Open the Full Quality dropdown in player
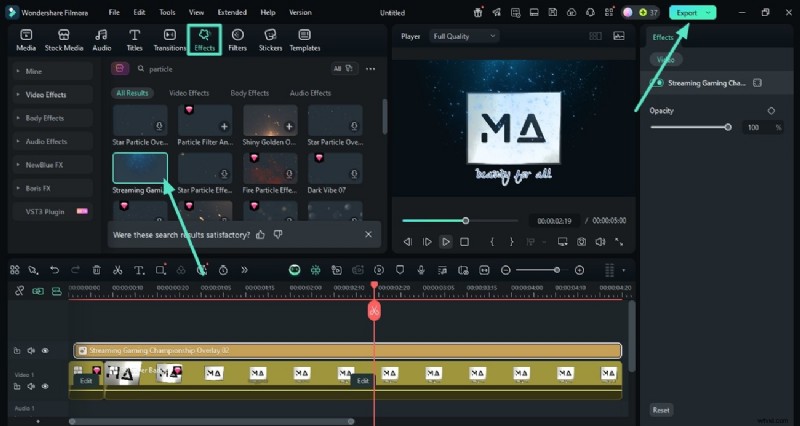 (x=464, y=36)
